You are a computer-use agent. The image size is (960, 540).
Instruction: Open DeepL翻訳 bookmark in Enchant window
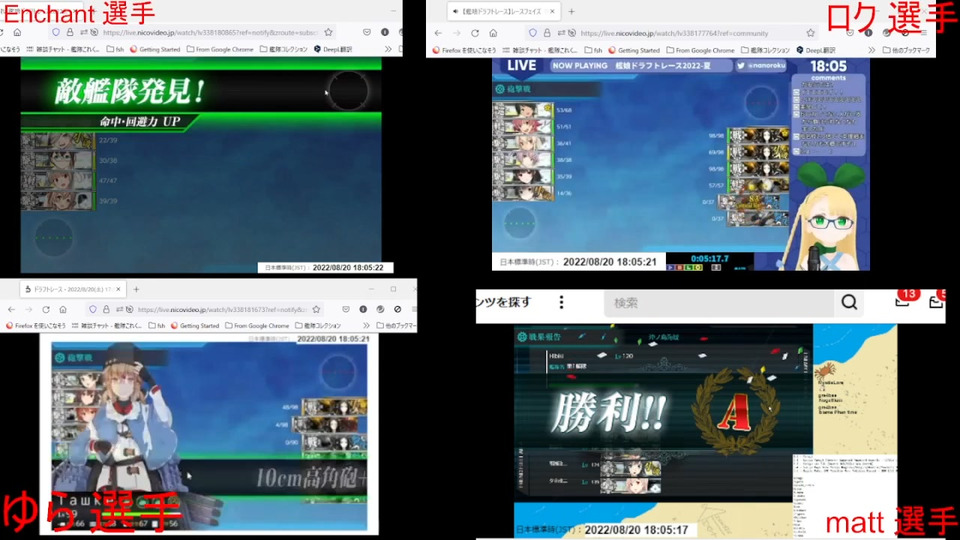(x=333, y=49)
